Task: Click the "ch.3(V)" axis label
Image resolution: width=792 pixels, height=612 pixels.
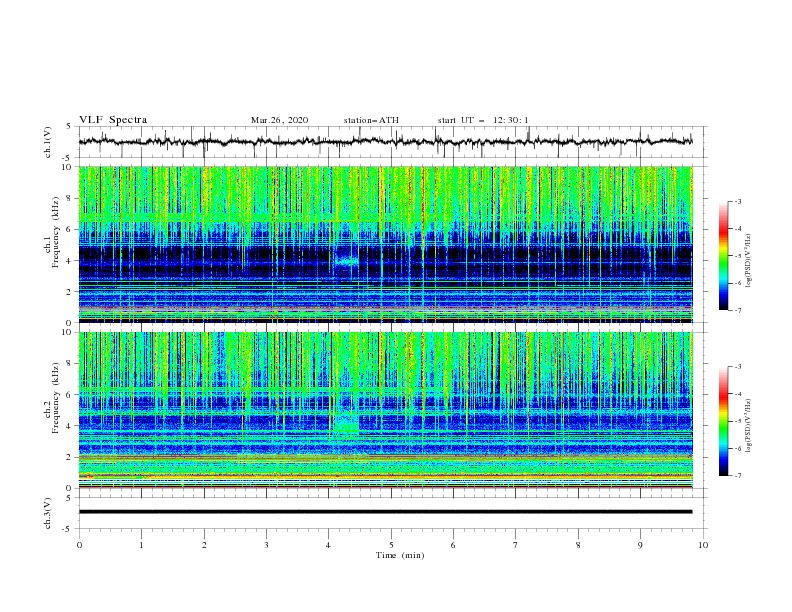Action: 48,513
